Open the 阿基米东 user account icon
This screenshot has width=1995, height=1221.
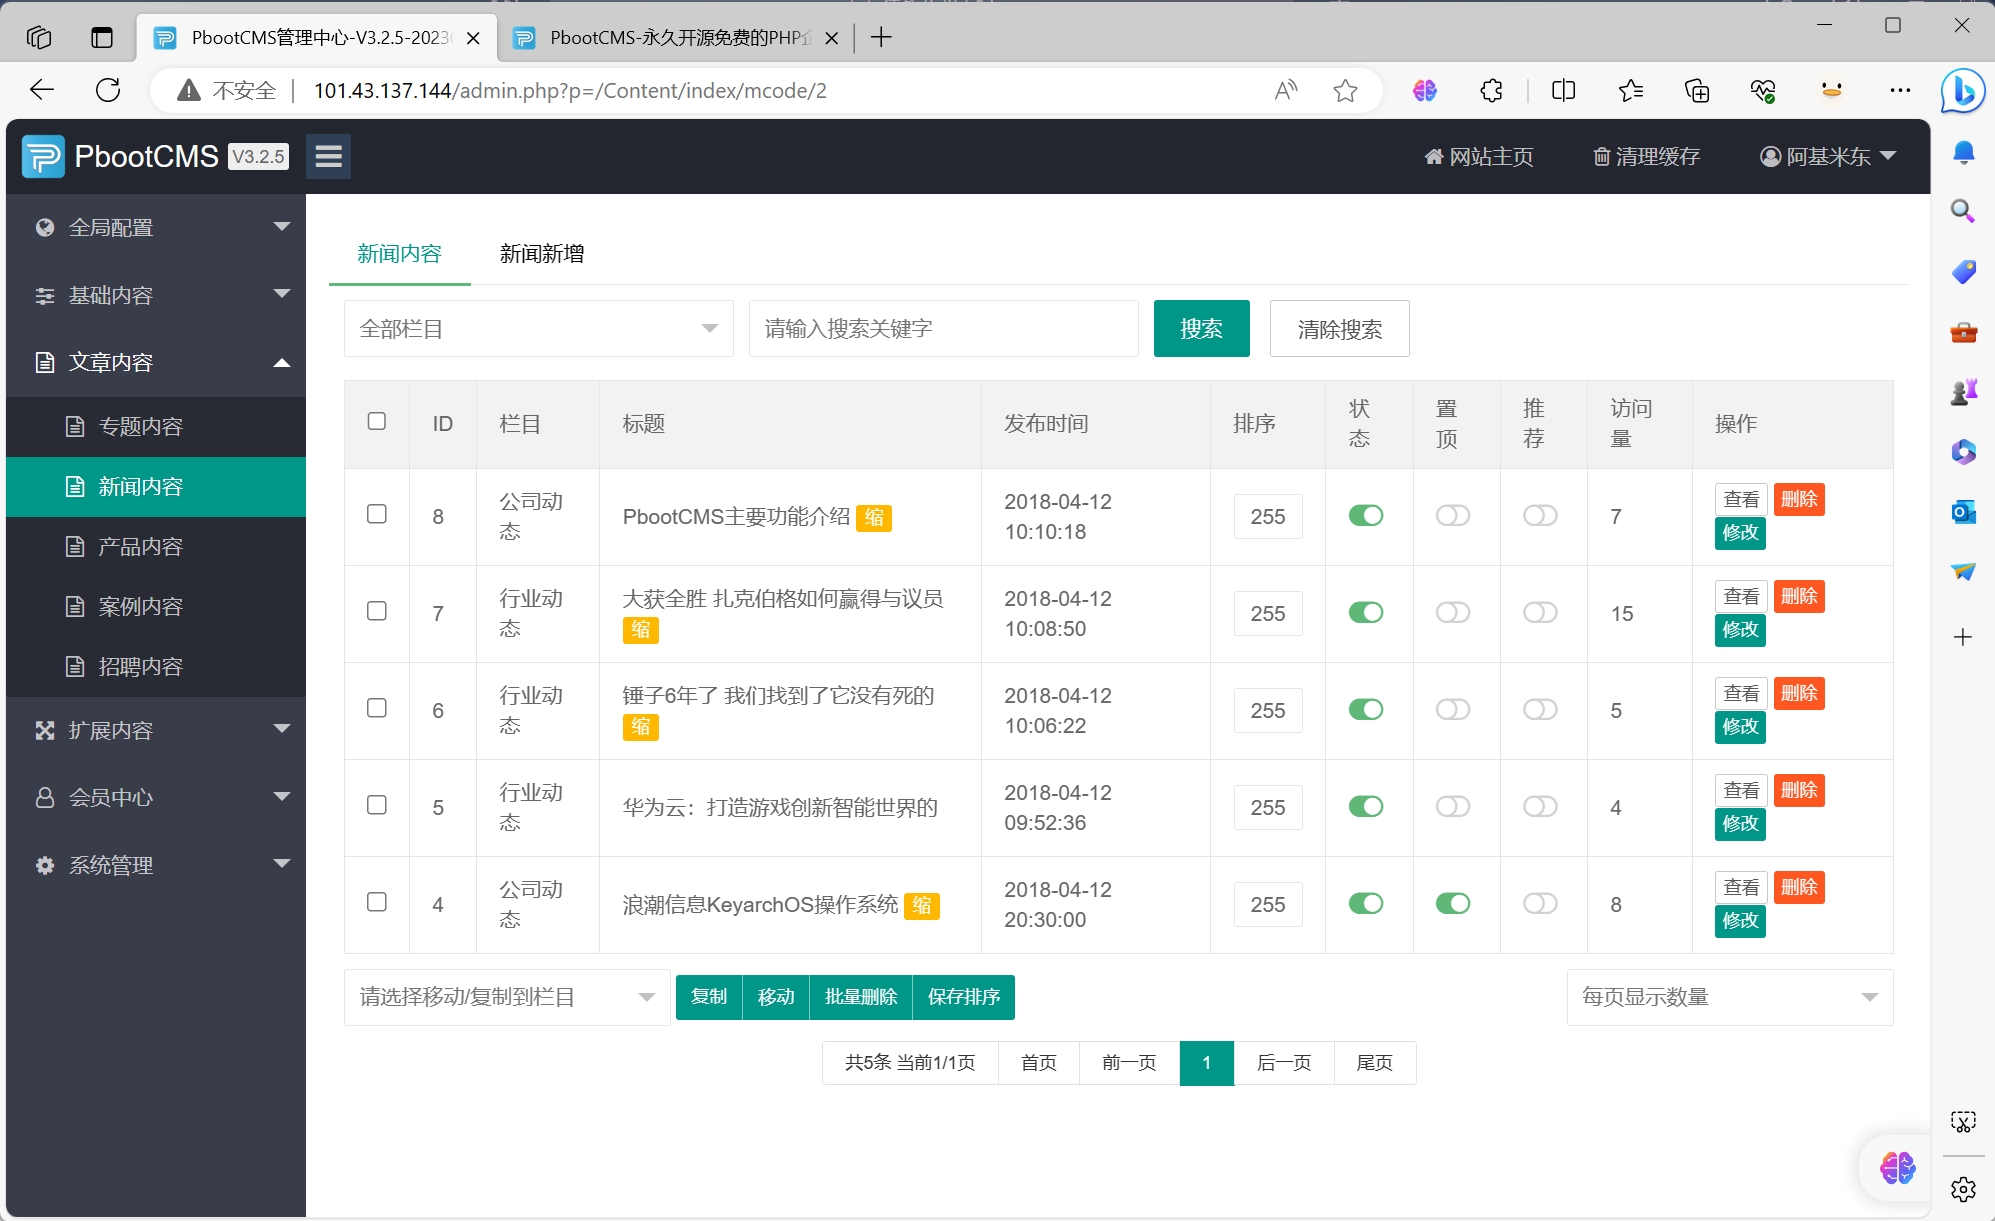coord(1768,156)
